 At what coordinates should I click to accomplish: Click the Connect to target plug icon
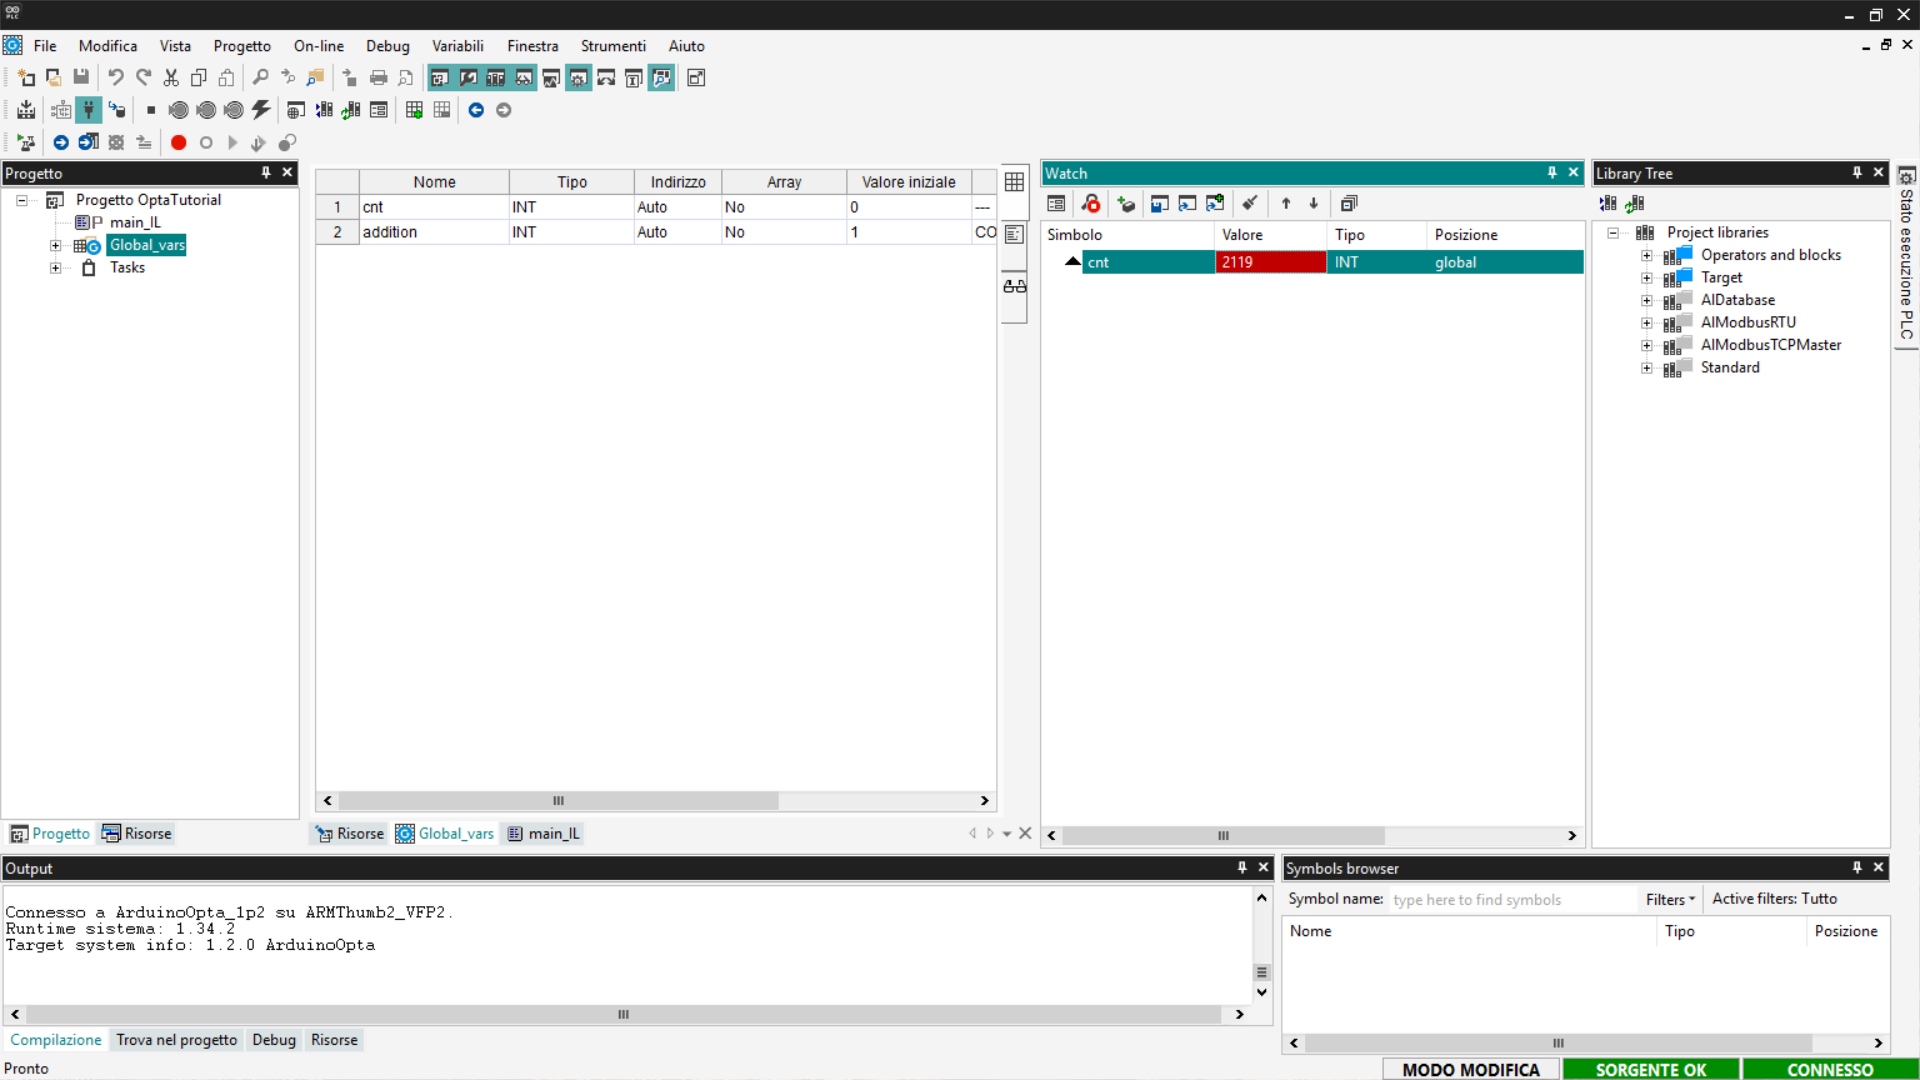89,110
